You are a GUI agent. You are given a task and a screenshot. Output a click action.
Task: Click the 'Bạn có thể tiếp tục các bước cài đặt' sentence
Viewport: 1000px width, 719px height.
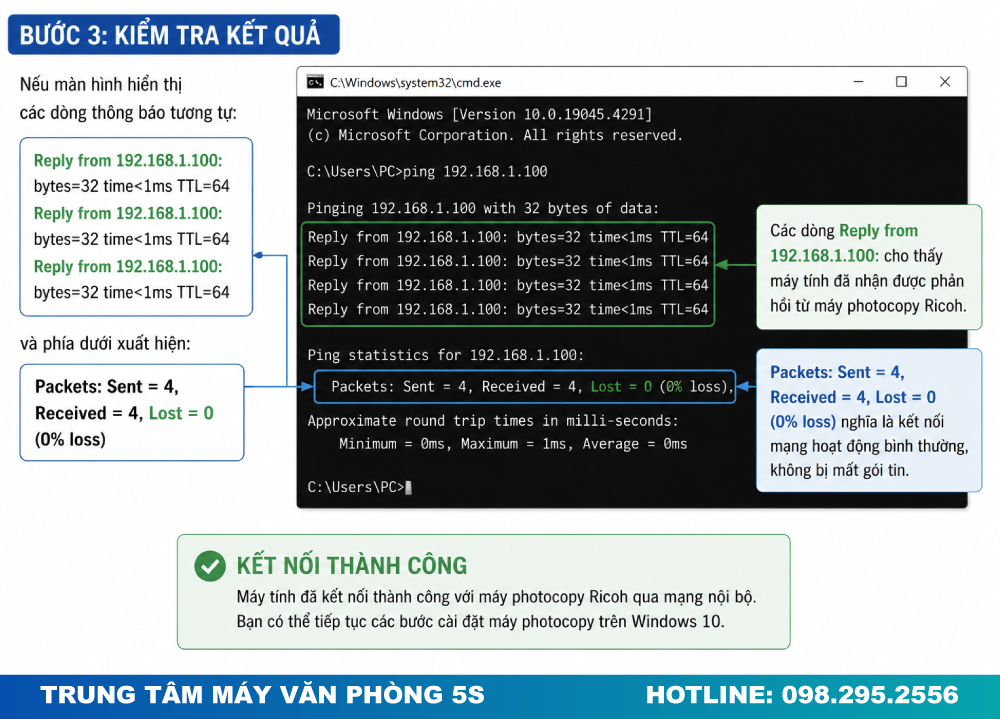coord(481,621)
